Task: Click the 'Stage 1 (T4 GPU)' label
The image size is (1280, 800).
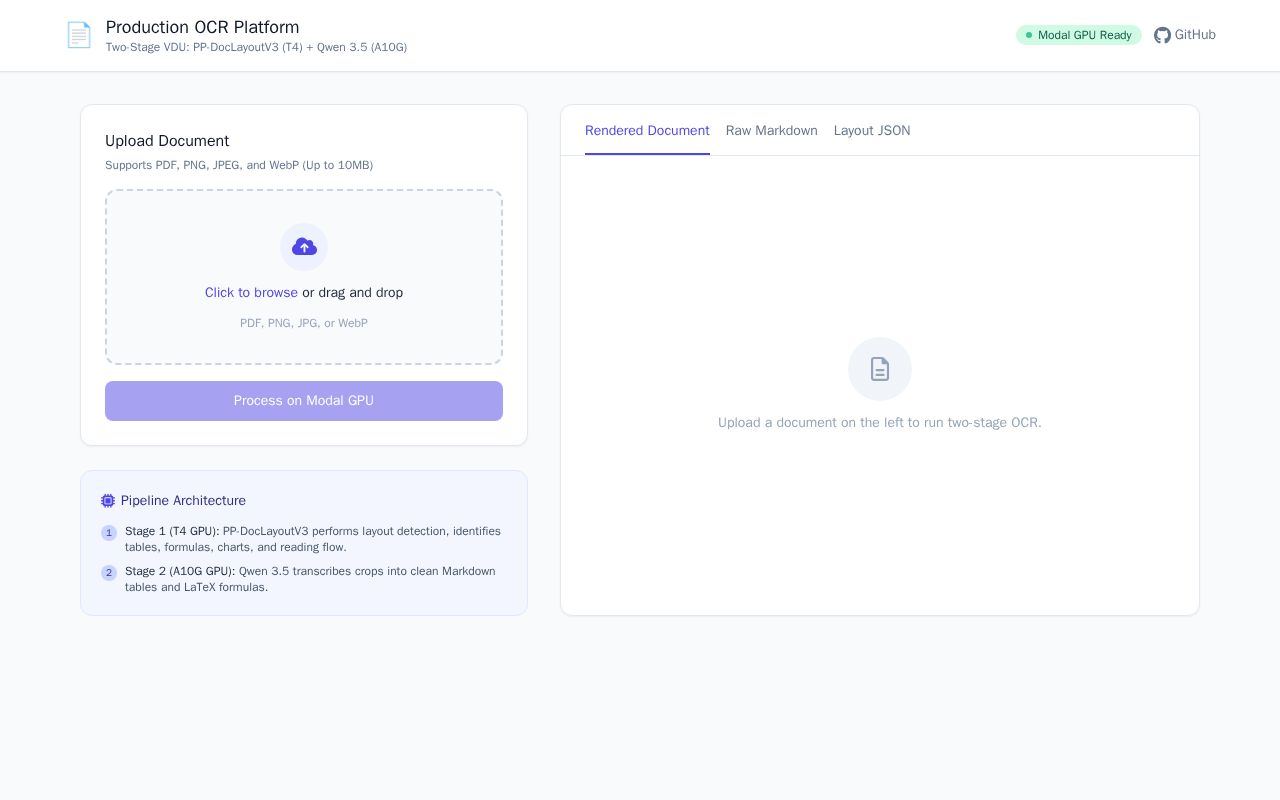Action: [x=172, y=531]
